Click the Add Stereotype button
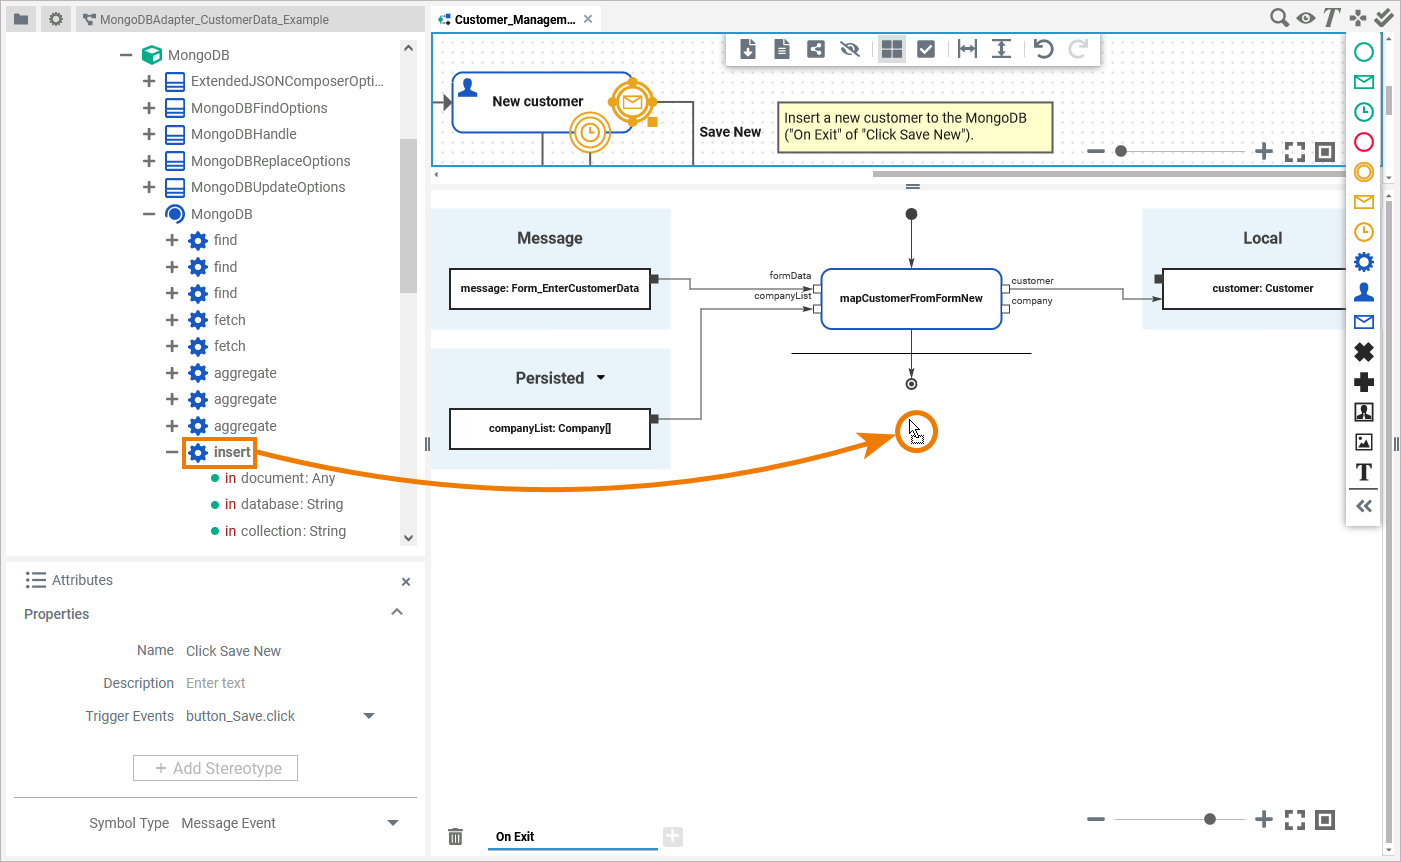The width and height of the screenshot is (1401, 862). click(x=215, y=768)
